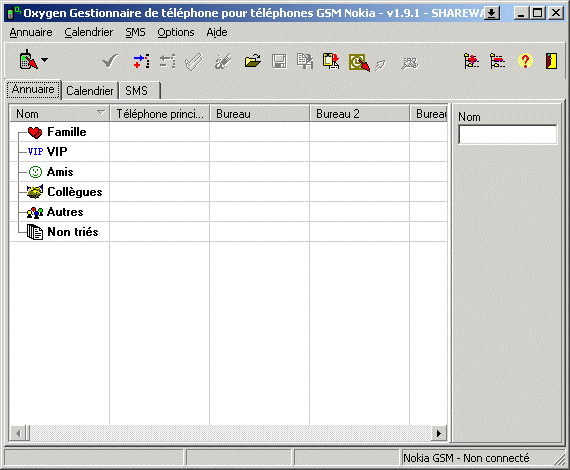Screen dimensions: 570x470
Task: Click the sort arrow in Nom header
Action: click(101, 112)
